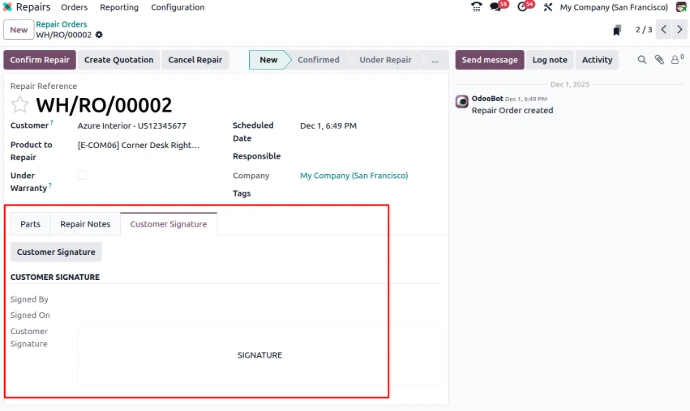Screen dimensions: 690x411
Task: Open the My Company (San Francisco) switcher
Action: pyautogui.click(x=616, y=7)
